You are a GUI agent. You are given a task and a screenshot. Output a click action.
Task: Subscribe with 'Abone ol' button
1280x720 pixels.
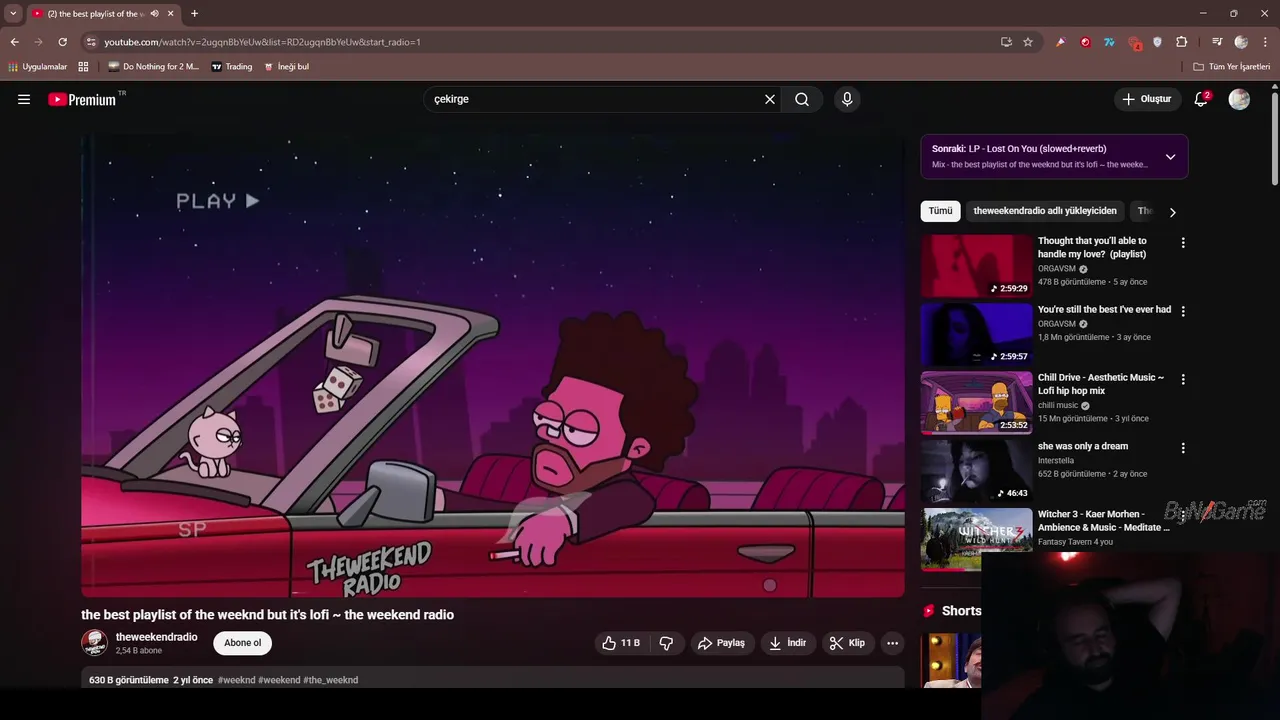click(x=243, y=643)
